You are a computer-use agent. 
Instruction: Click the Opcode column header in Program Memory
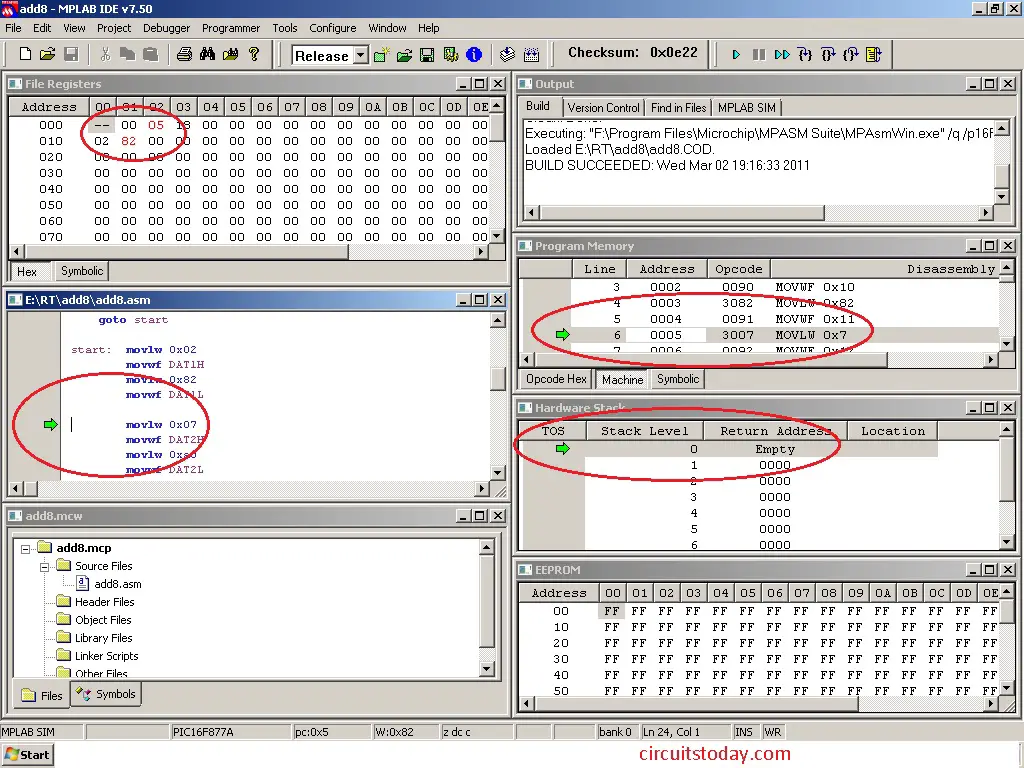pos(739,269)
